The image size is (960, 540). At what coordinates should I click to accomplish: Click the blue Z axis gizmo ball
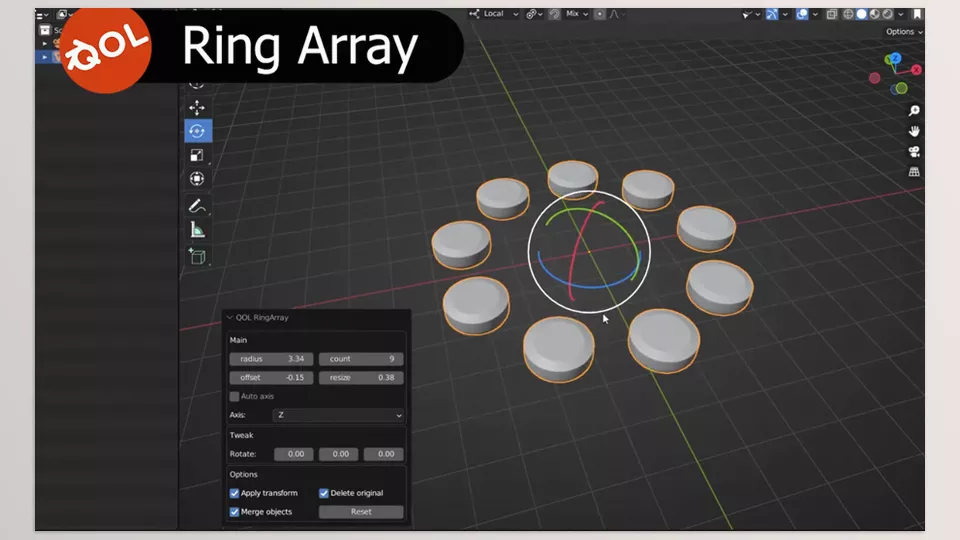[x=894, y=59]
